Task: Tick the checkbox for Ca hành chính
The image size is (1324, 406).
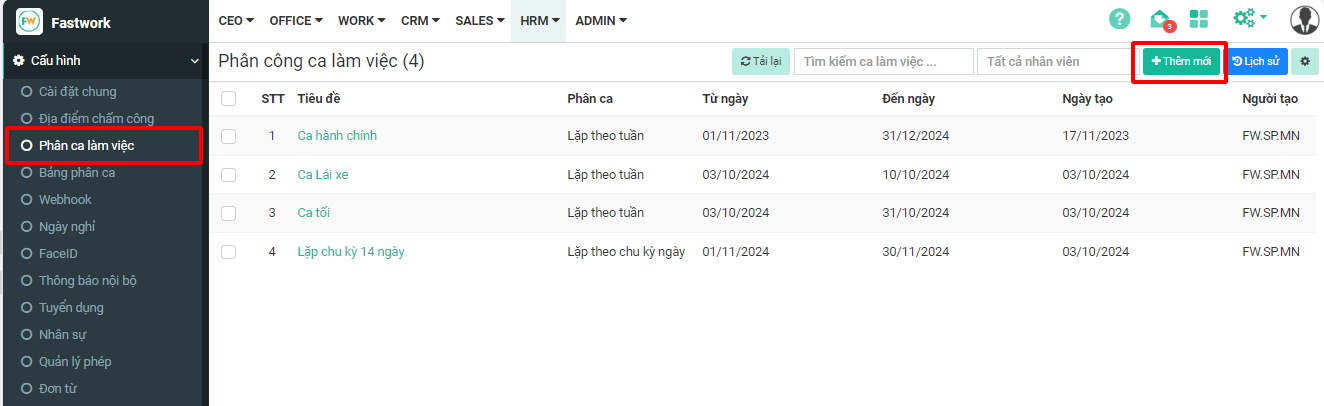Action: click(x=229, y=136)
